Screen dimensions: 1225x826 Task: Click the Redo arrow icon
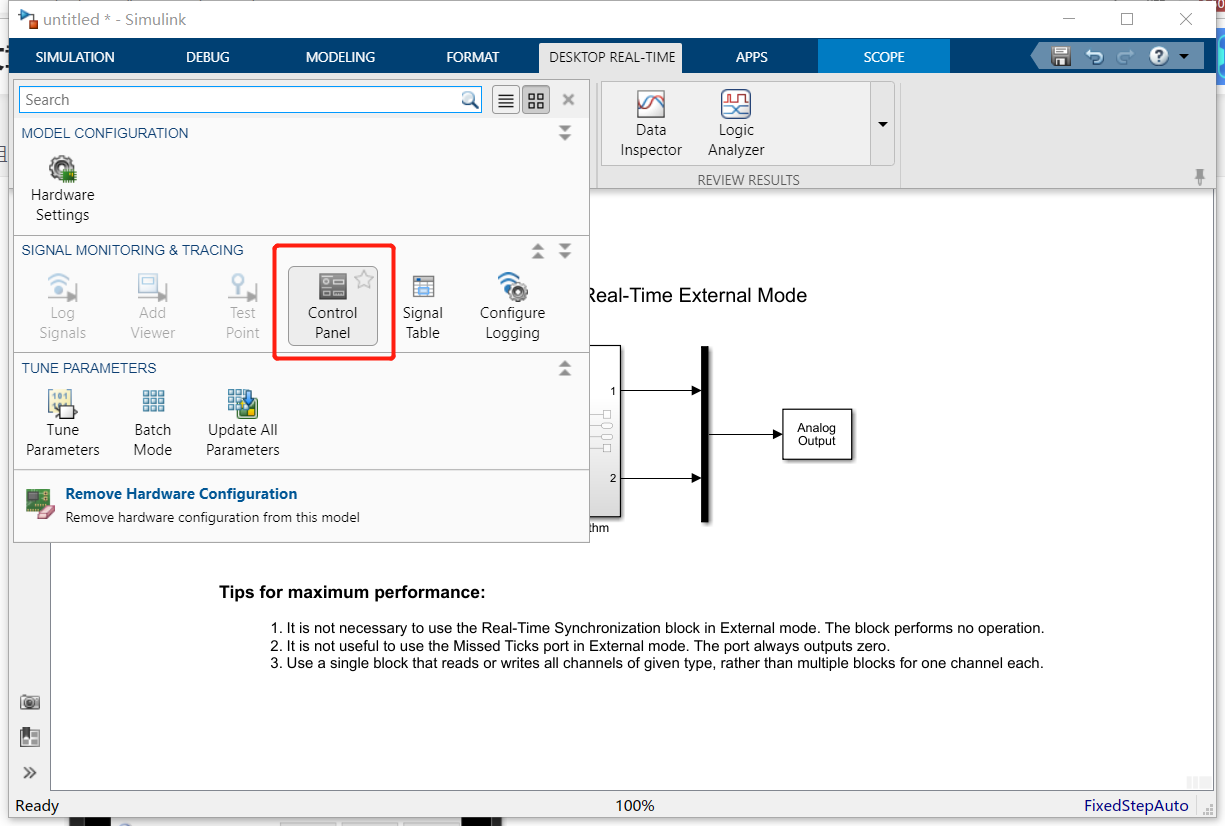pos(1125,57)
